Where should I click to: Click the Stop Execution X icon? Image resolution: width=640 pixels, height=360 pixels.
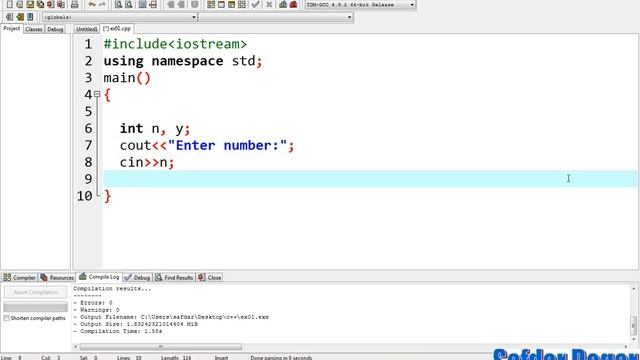269,4
